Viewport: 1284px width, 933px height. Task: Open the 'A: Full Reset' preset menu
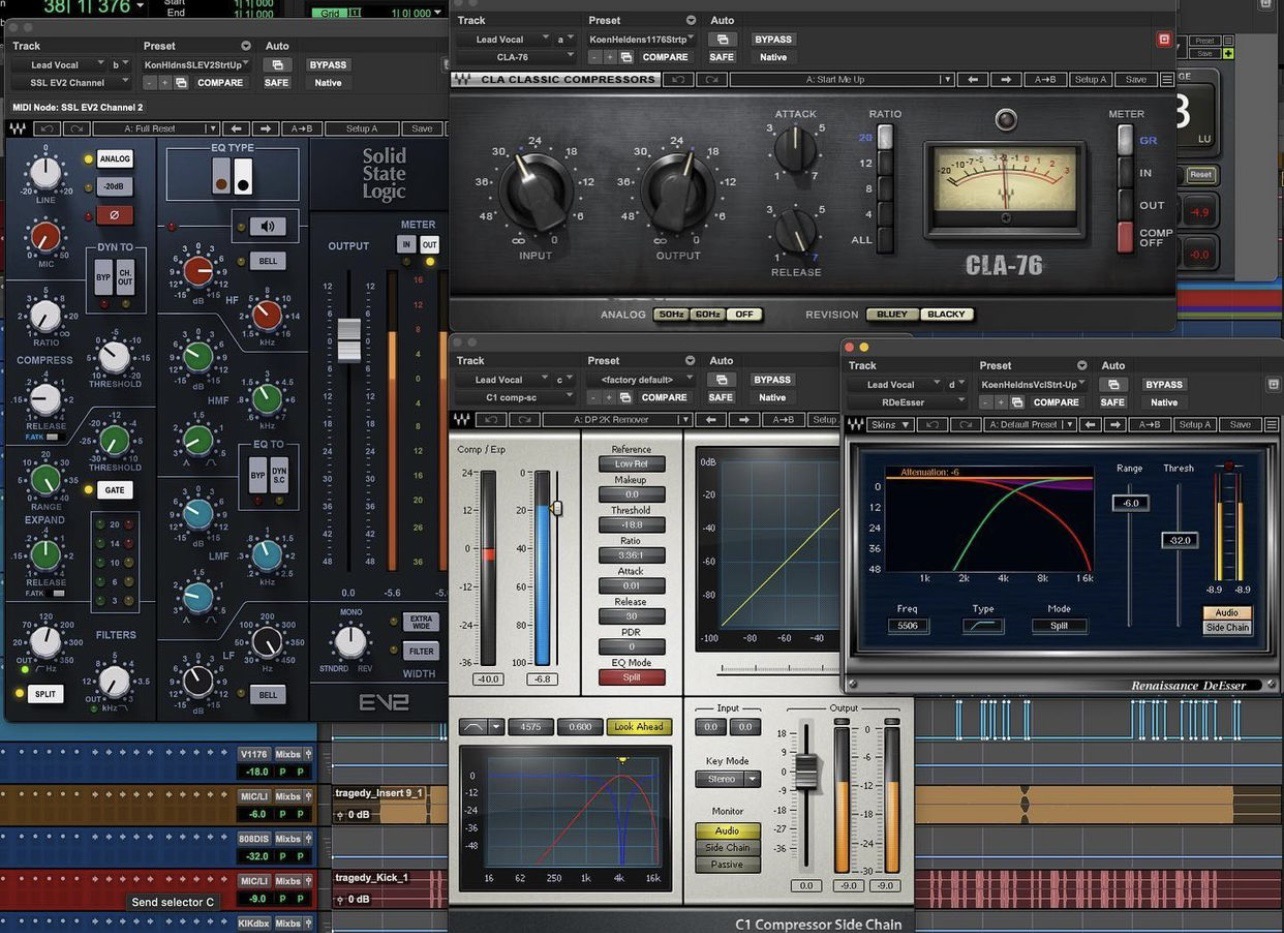tap(155, 128)
